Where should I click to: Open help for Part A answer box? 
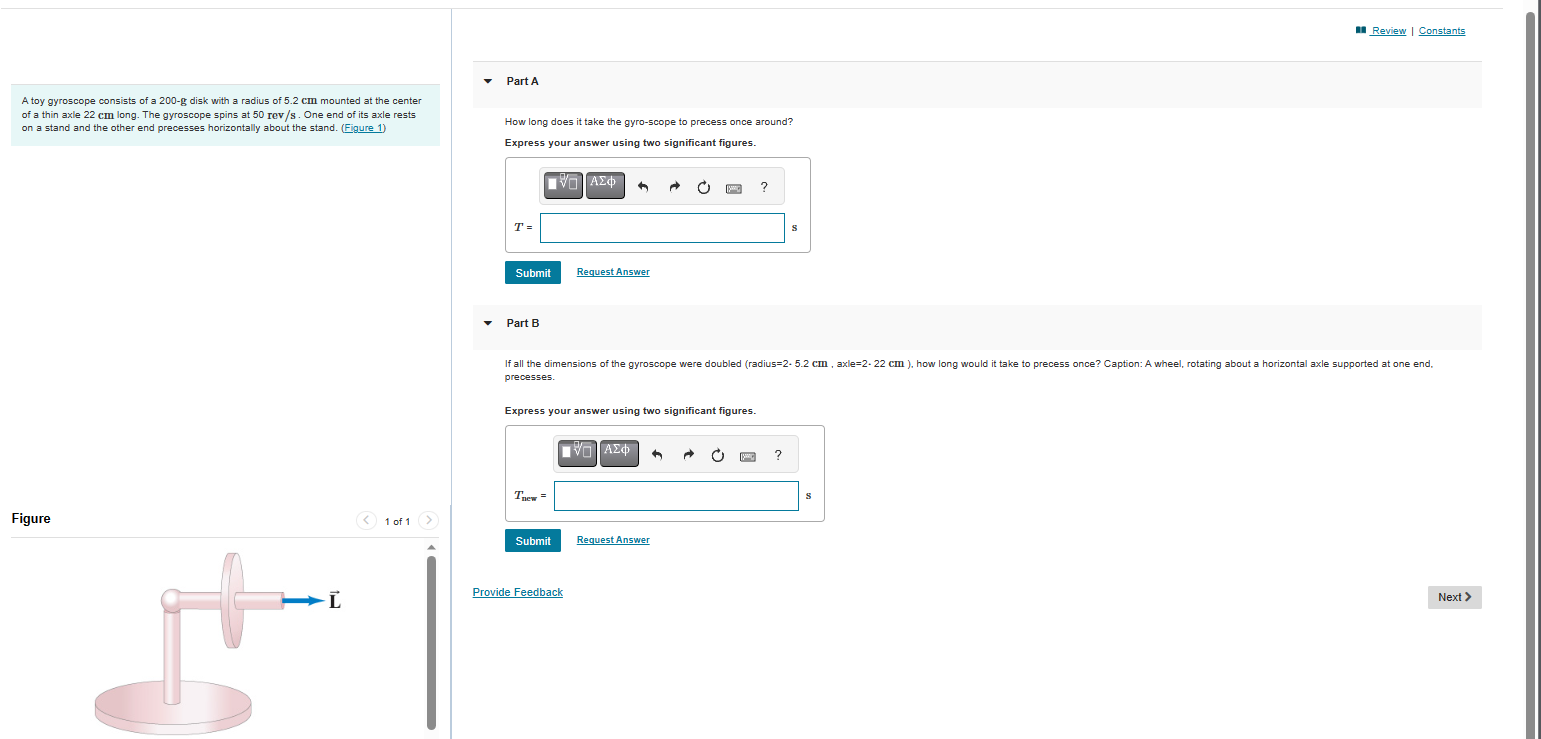pyautogui.click(x=764, y=186)
